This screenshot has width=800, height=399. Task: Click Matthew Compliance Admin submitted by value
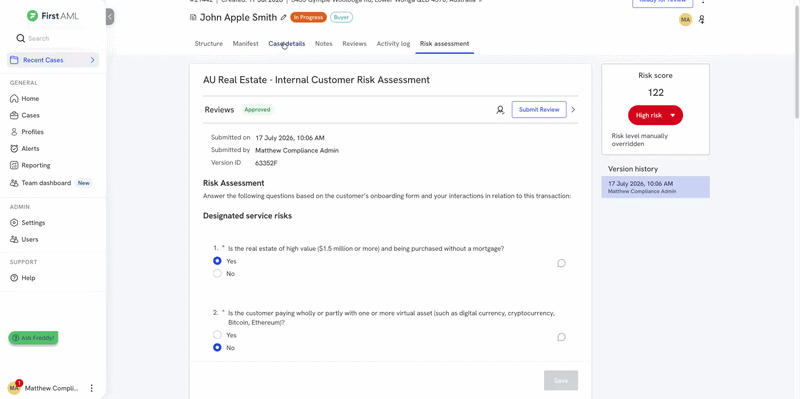(x=297, y=151)
